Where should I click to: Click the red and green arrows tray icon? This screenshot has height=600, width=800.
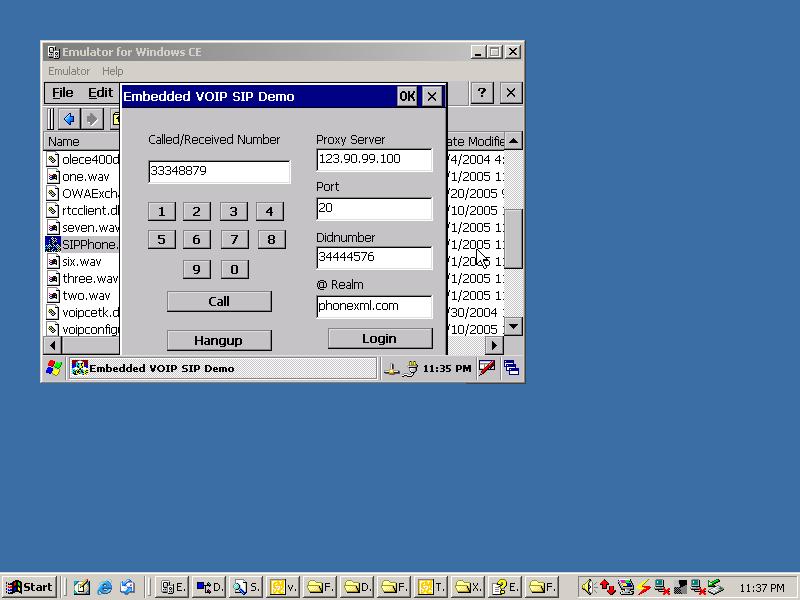click(x=607, y=587)
